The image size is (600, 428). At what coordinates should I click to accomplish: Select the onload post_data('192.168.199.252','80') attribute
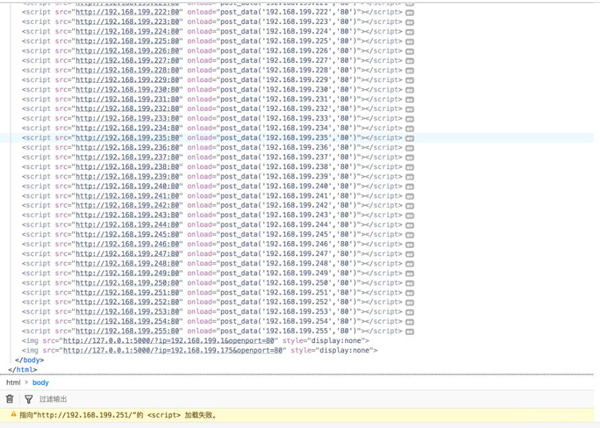pos(274,302)
